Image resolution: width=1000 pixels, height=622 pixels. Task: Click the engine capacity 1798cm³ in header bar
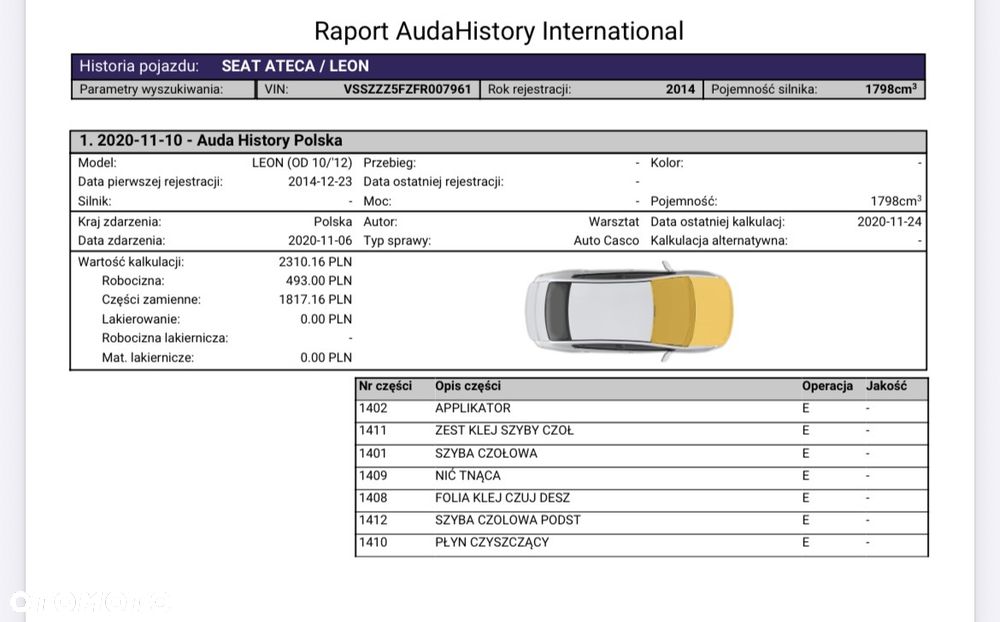click(891, 89)
